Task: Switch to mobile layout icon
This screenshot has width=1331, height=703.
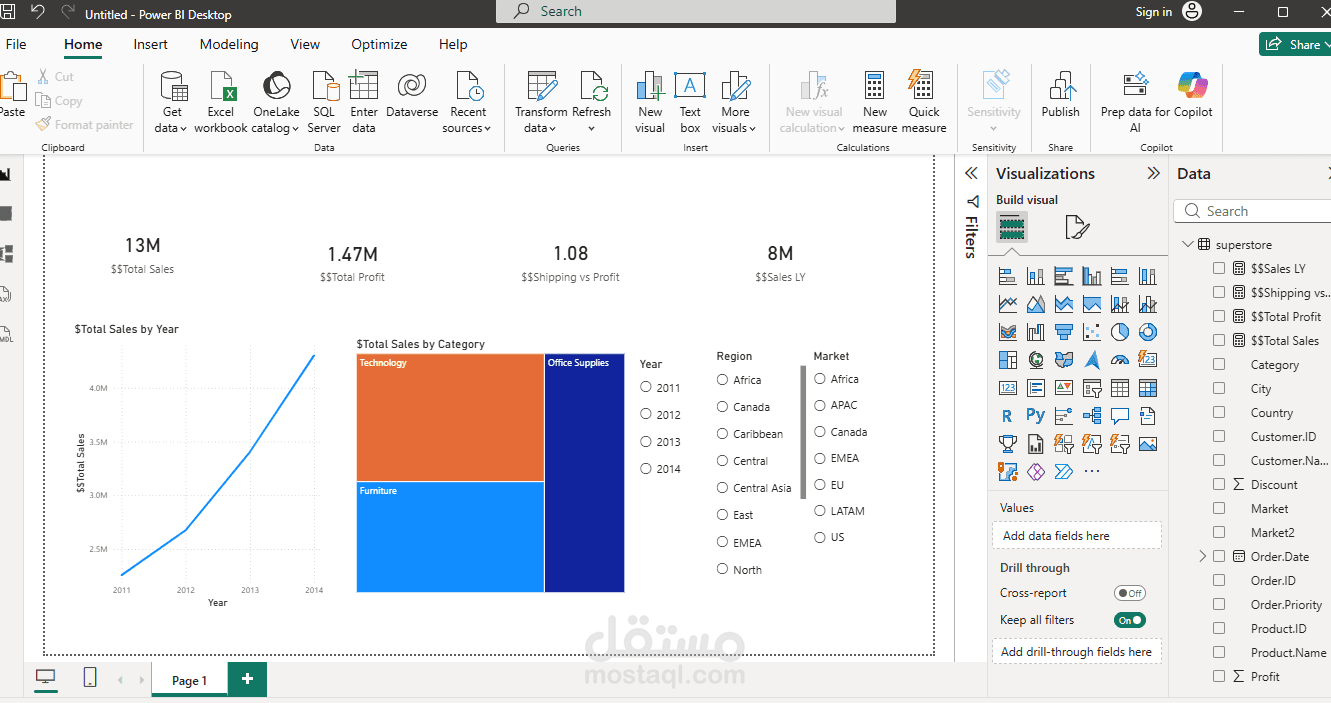Action: point(90,677)
